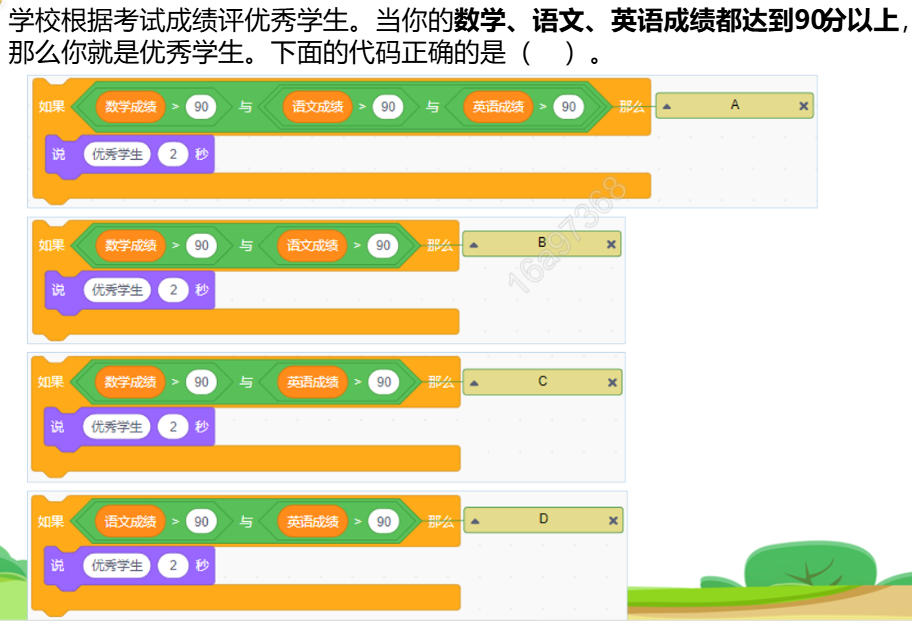Click the 如果 label of option C block
The width and height of the screenshot is (912, 624).
pos(51,382)
